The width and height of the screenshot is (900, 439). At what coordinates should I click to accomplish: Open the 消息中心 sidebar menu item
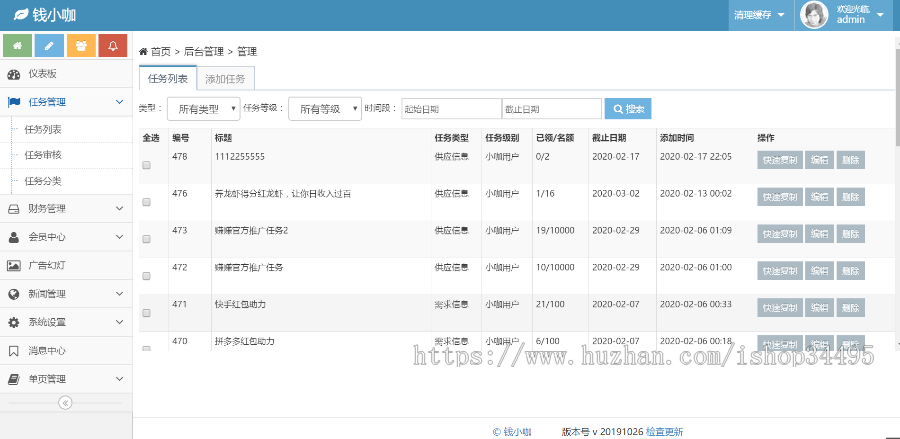coord(66,351)
